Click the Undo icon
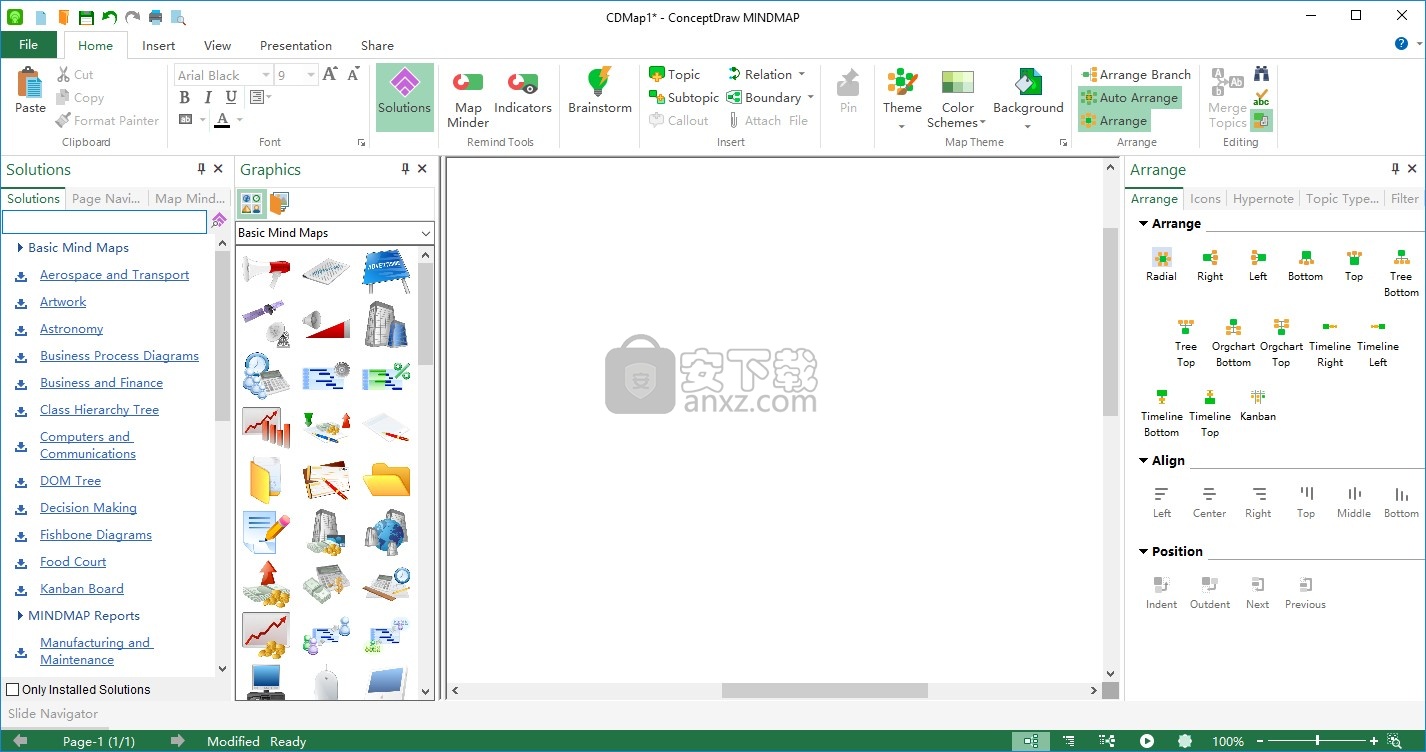1426x752 pixels. click(109, 17)
